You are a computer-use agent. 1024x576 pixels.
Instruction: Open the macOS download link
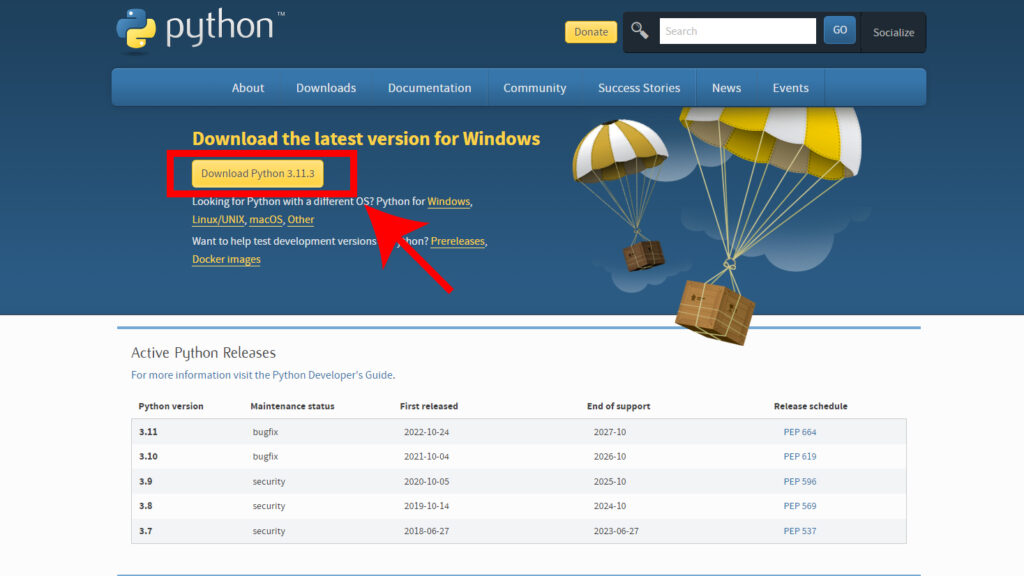point(266,219)
